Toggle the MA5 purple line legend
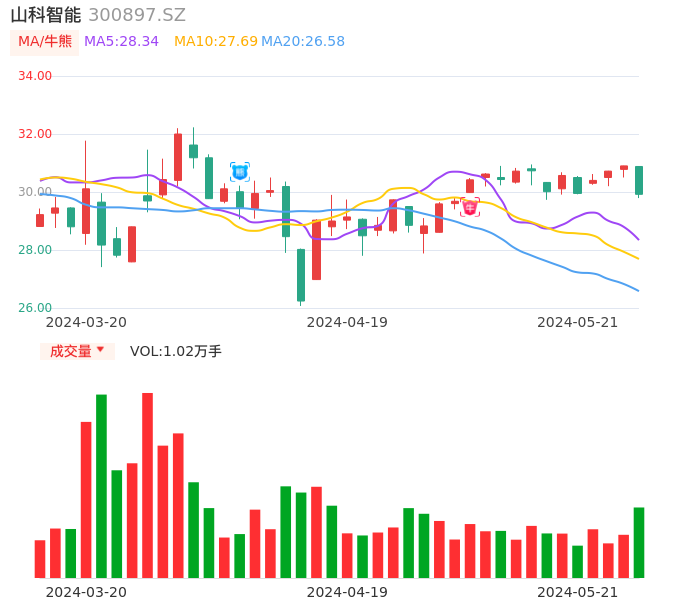The width and height of the screenshot is (686, 606). pos(121,42)
